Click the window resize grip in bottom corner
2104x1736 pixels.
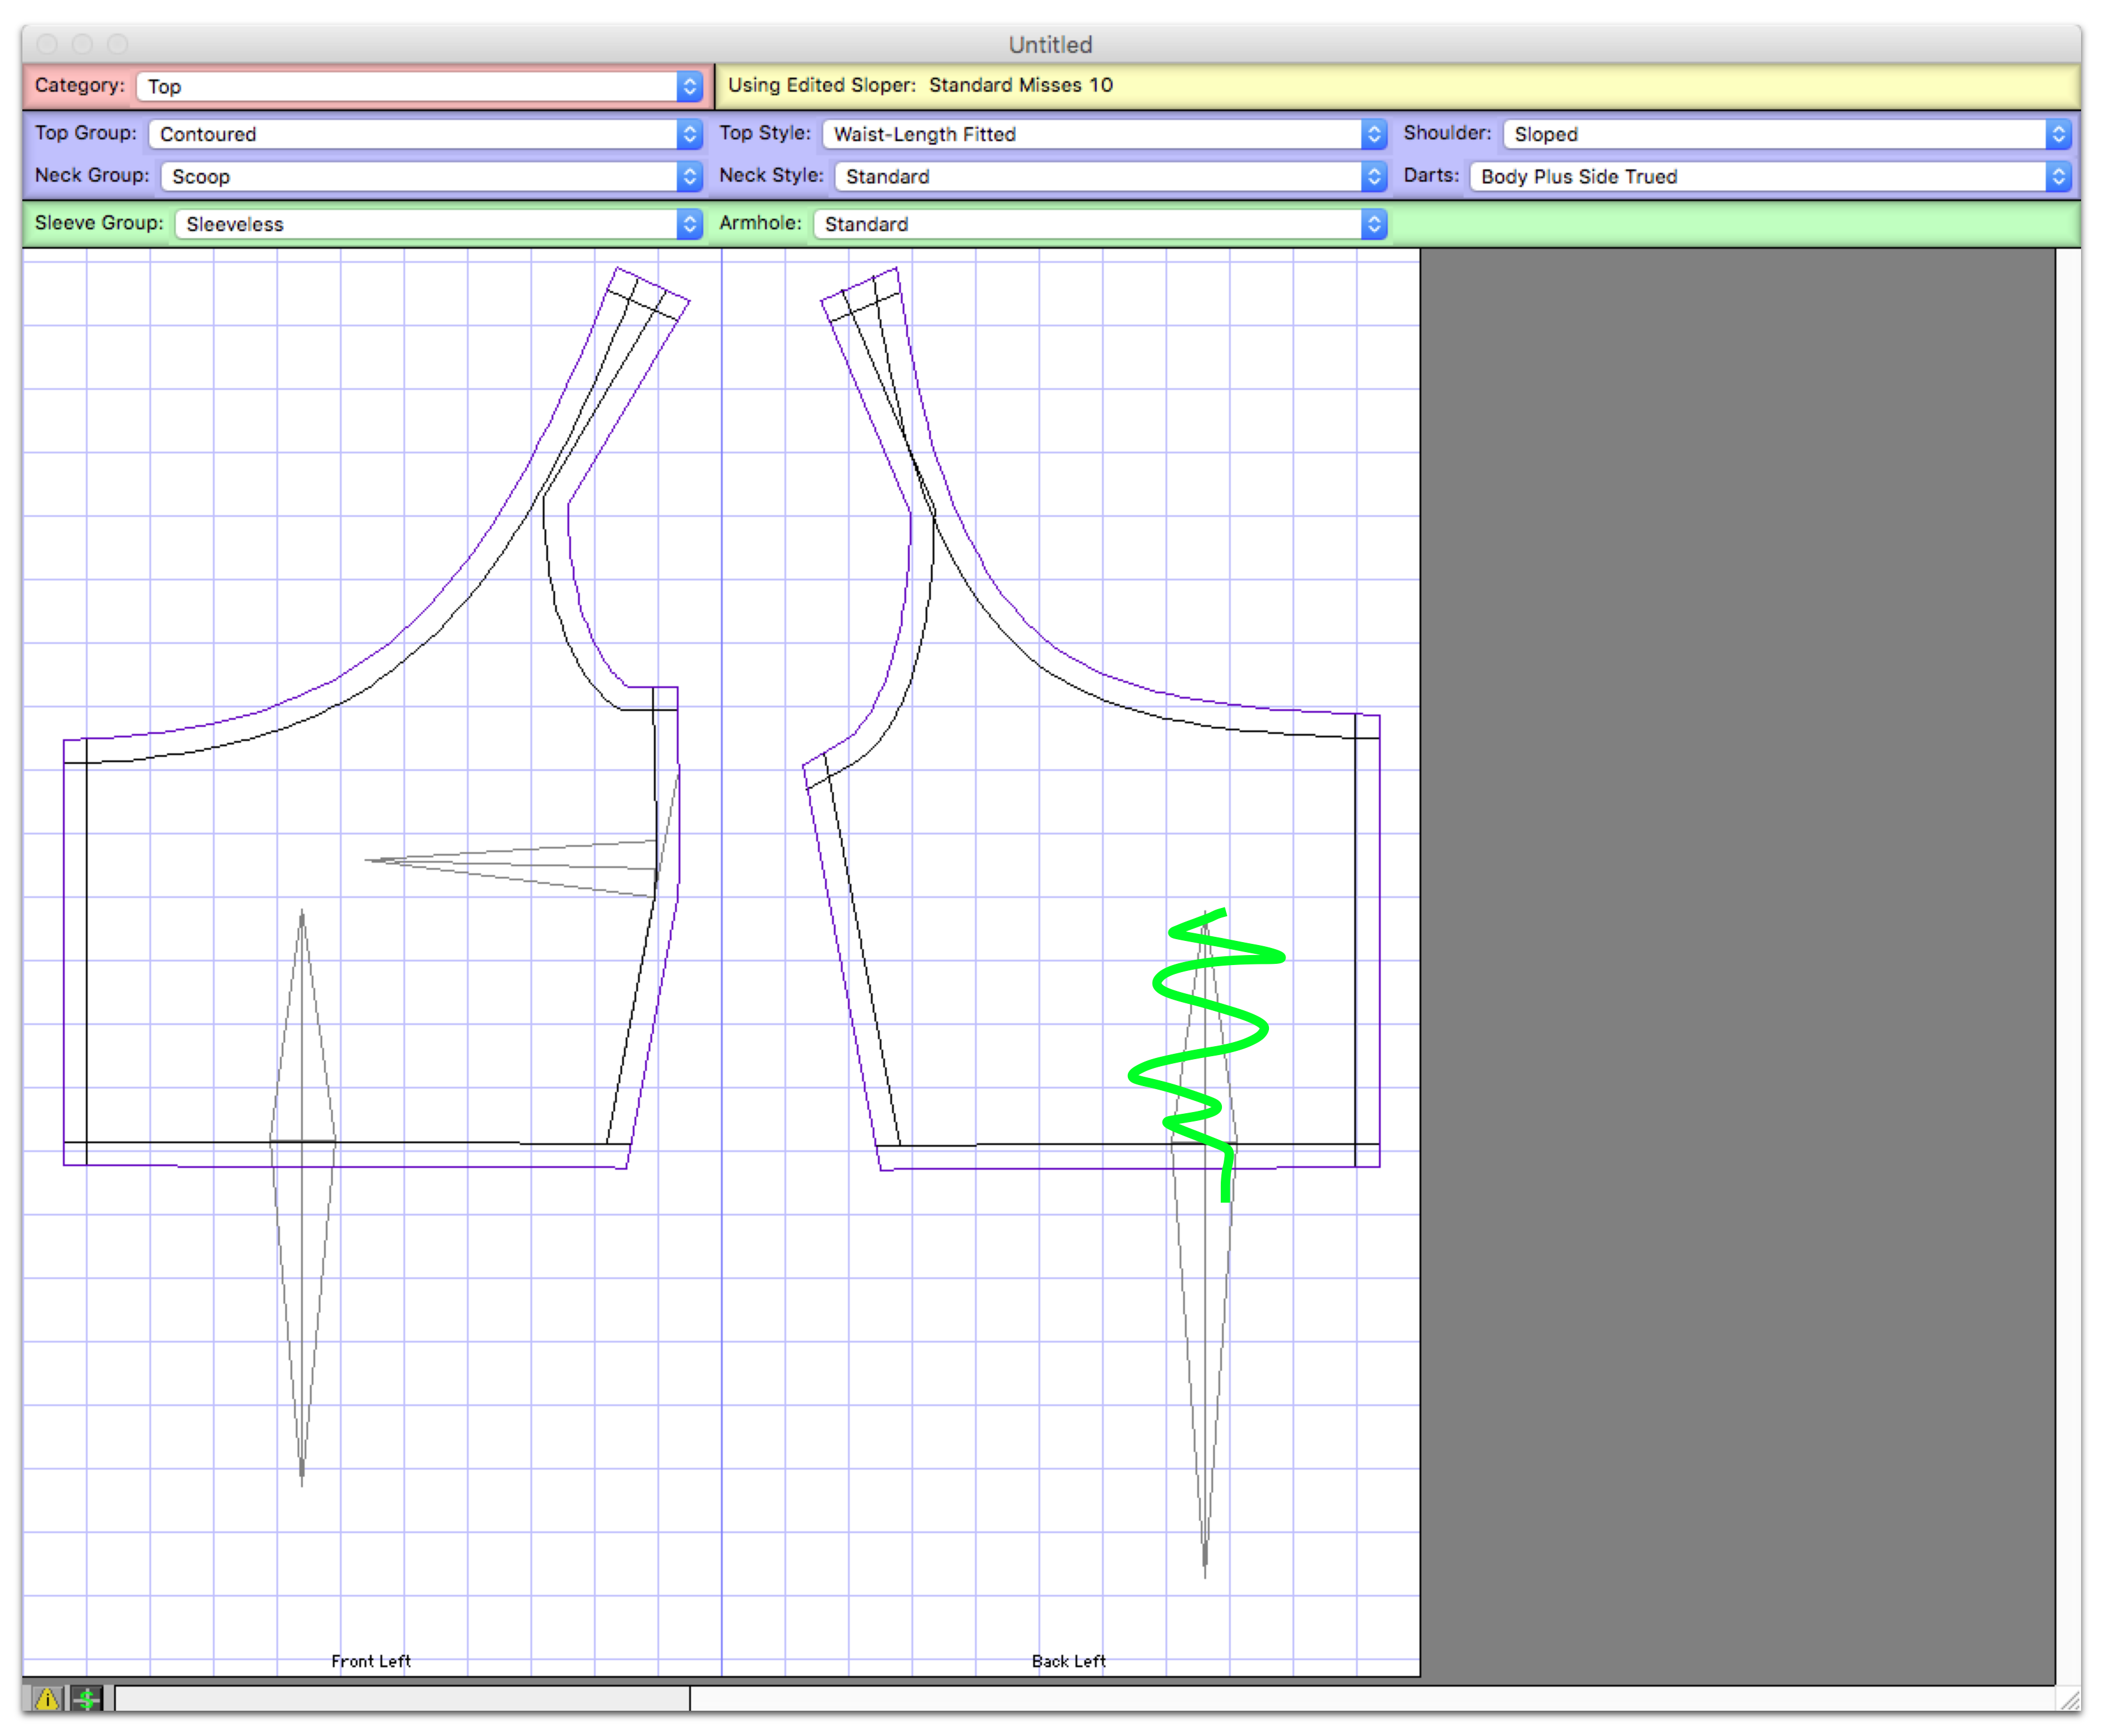point(2069,1699)
